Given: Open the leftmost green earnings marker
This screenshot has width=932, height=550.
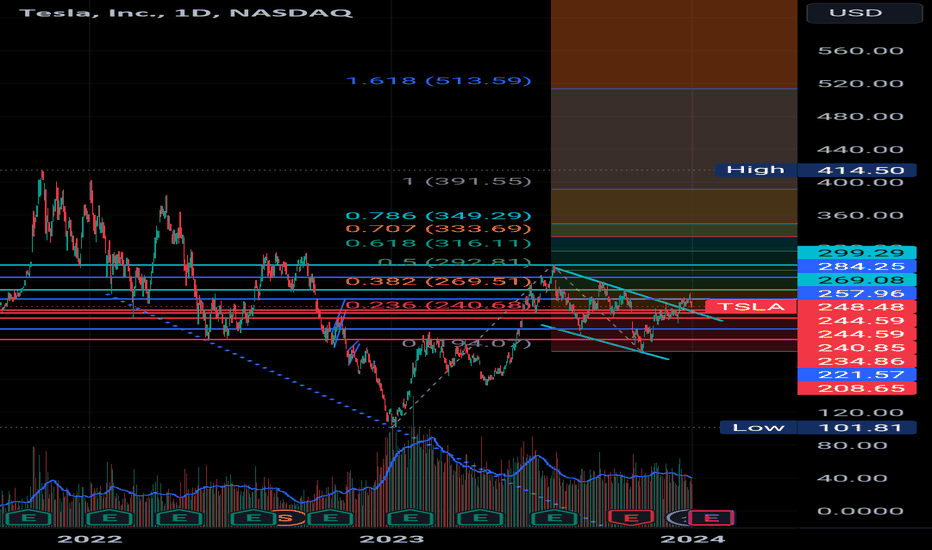Looking at the screenshot, I should (28, 518).
